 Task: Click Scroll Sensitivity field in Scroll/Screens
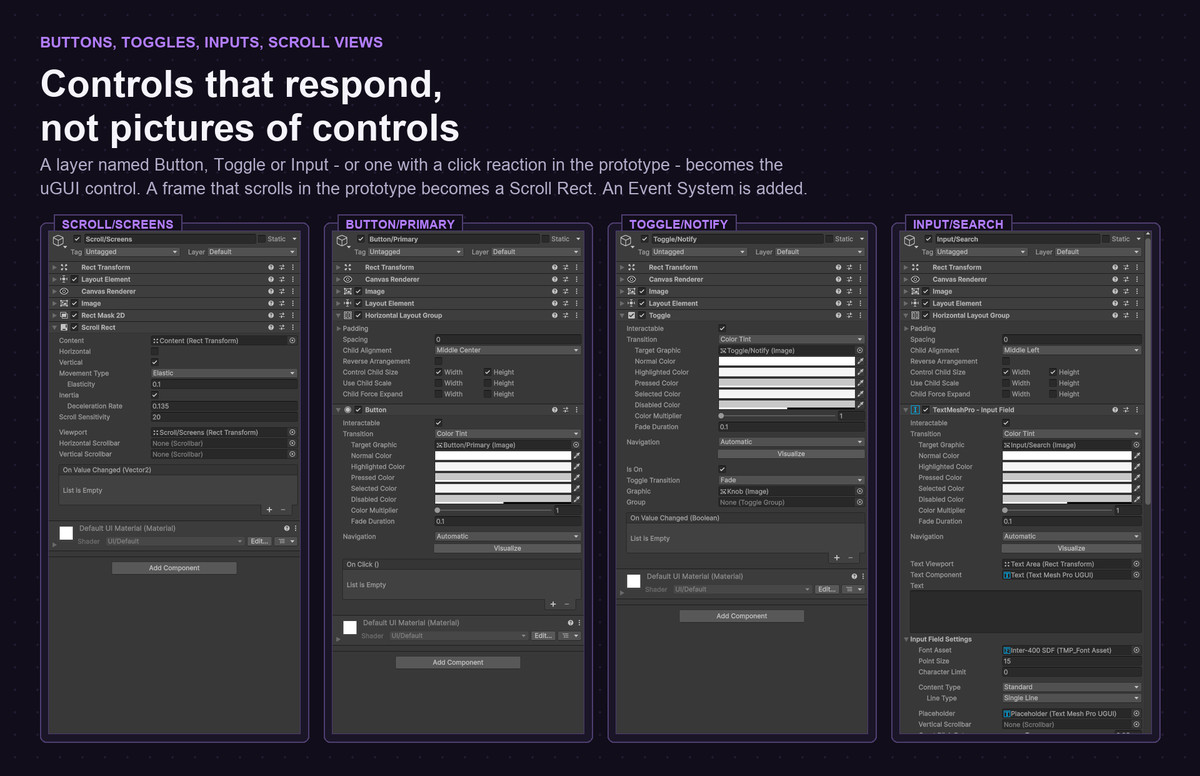[x=224, y=417]
